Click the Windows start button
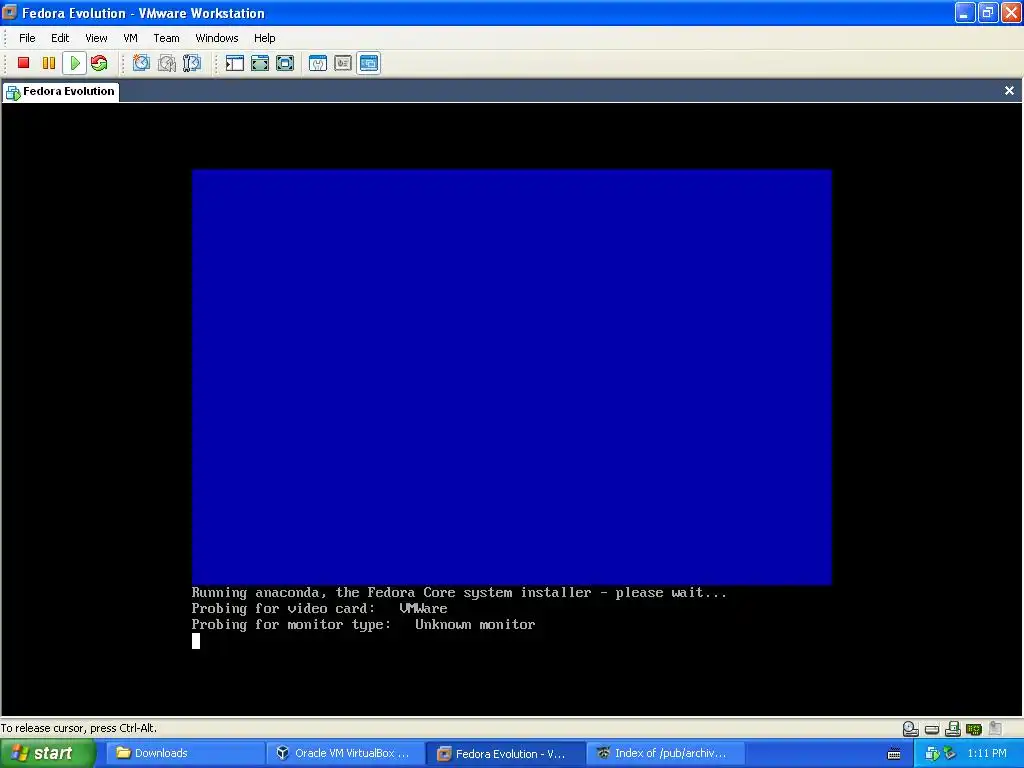The width and height of the screenshot is (1024, 768). [x=47, y=754]
